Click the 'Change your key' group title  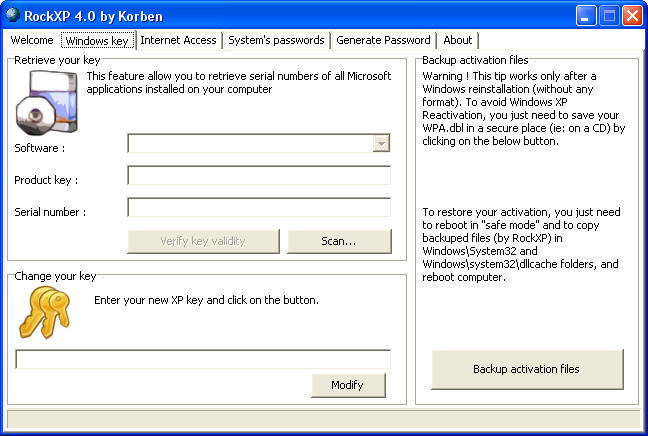click(55, 276)
